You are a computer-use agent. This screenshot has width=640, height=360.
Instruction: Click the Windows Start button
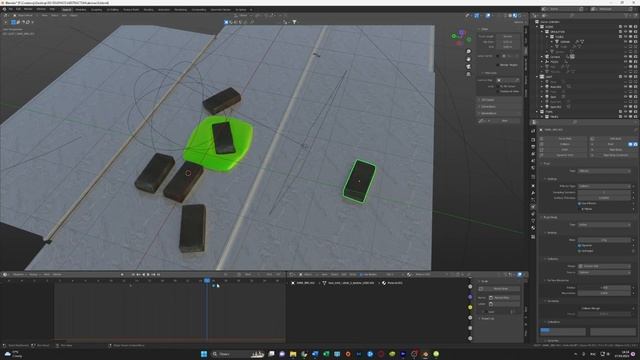click(x=204, y=354)
